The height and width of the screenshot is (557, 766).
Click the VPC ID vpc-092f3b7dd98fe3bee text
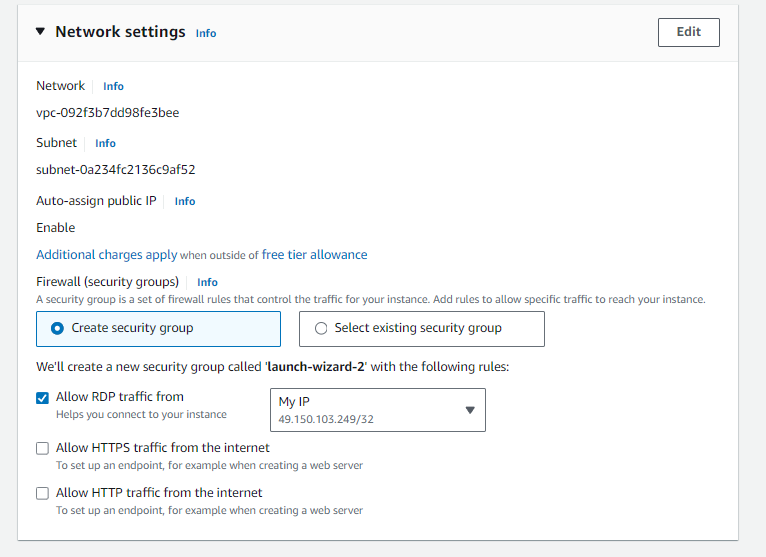[x=107, y=113]
